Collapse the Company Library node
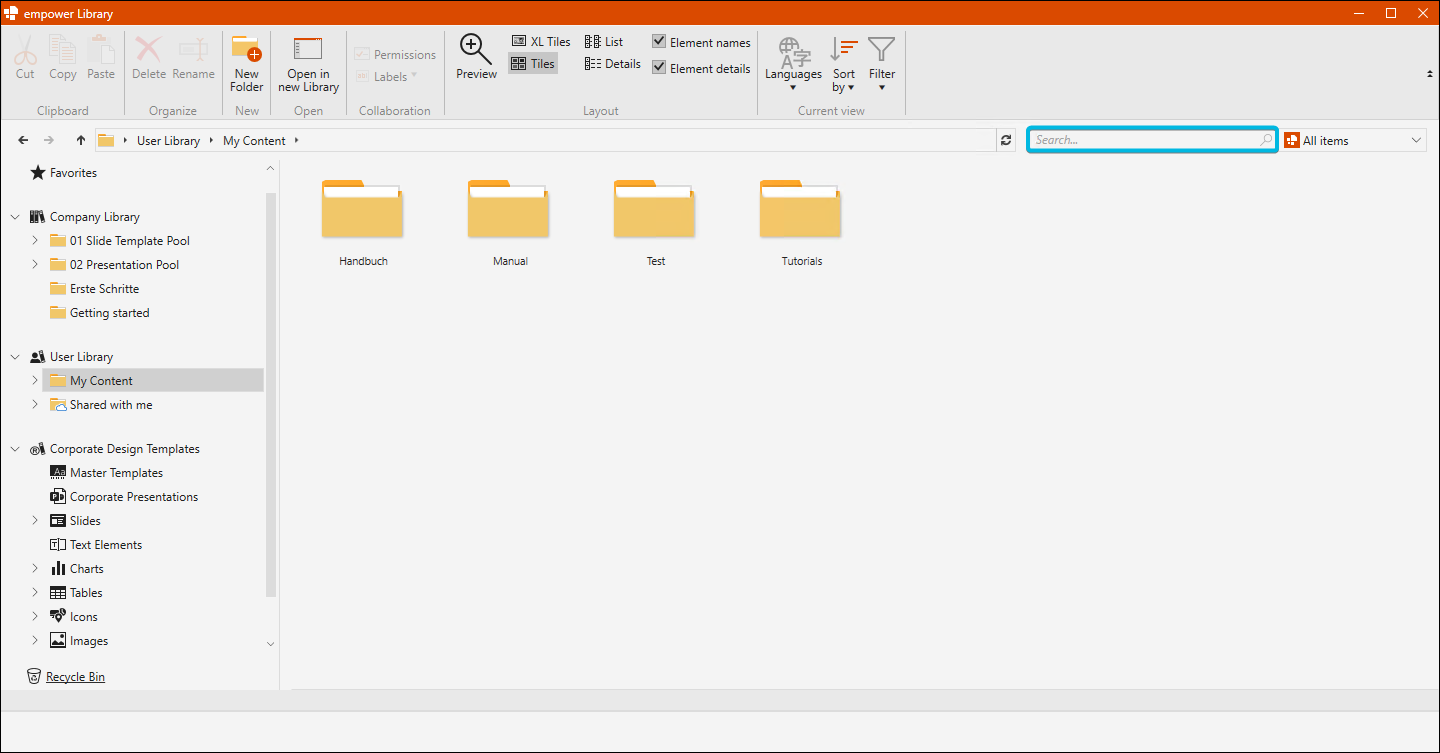Viewport: 1440px width, 753px height. [15, 217]
